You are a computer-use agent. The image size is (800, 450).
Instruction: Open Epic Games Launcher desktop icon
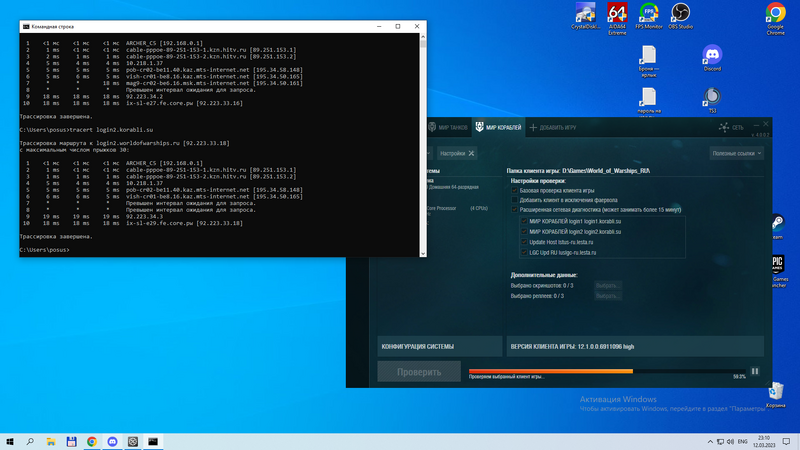(x=779, y=271)
